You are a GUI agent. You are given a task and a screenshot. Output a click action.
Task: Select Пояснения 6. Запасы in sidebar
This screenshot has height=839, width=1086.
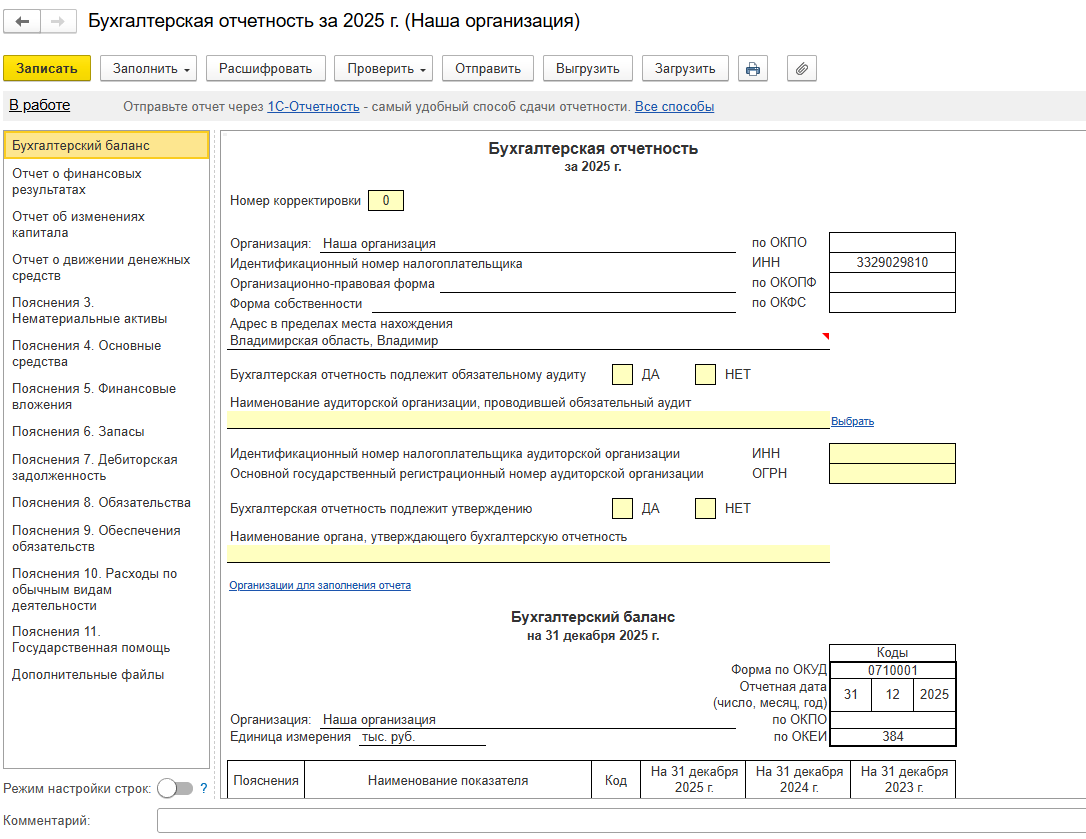coord(78,432)
